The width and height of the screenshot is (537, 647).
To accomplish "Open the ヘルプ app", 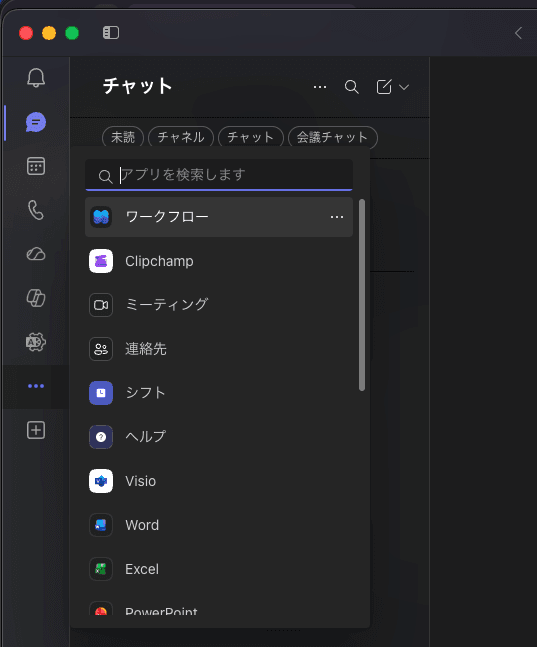I will click(219, 437).
